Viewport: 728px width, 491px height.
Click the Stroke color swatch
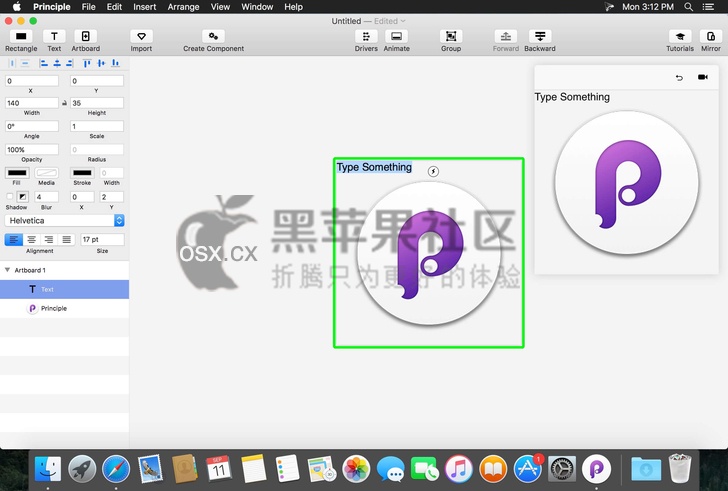coord(82,173)
